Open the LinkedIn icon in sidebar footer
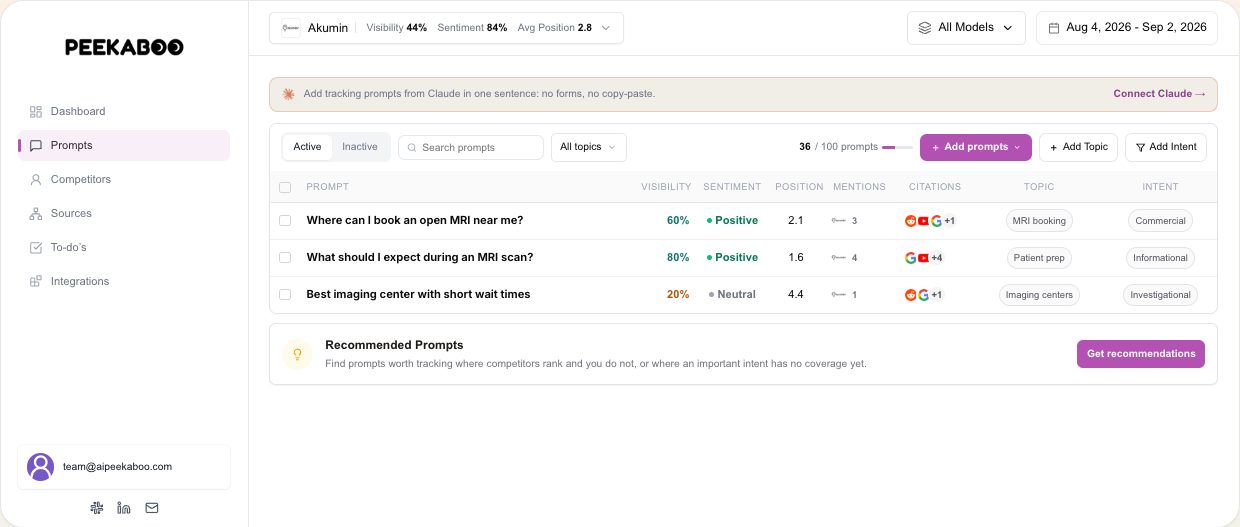 124,508
